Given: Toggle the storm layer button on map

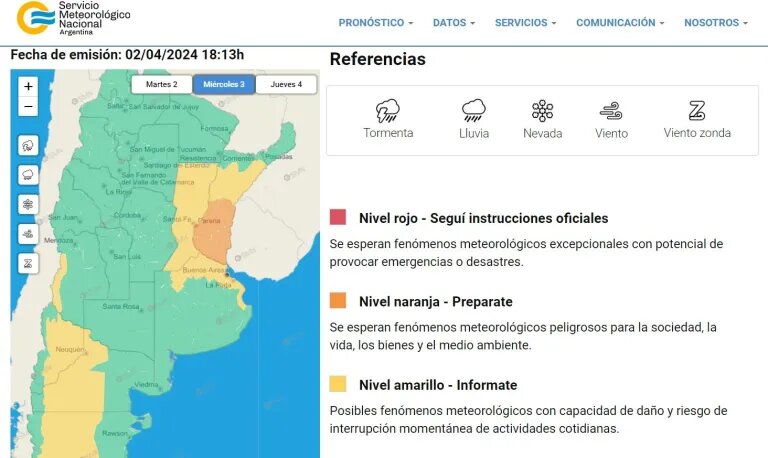Looking at the screenshot, I should [x=28, y=145].
